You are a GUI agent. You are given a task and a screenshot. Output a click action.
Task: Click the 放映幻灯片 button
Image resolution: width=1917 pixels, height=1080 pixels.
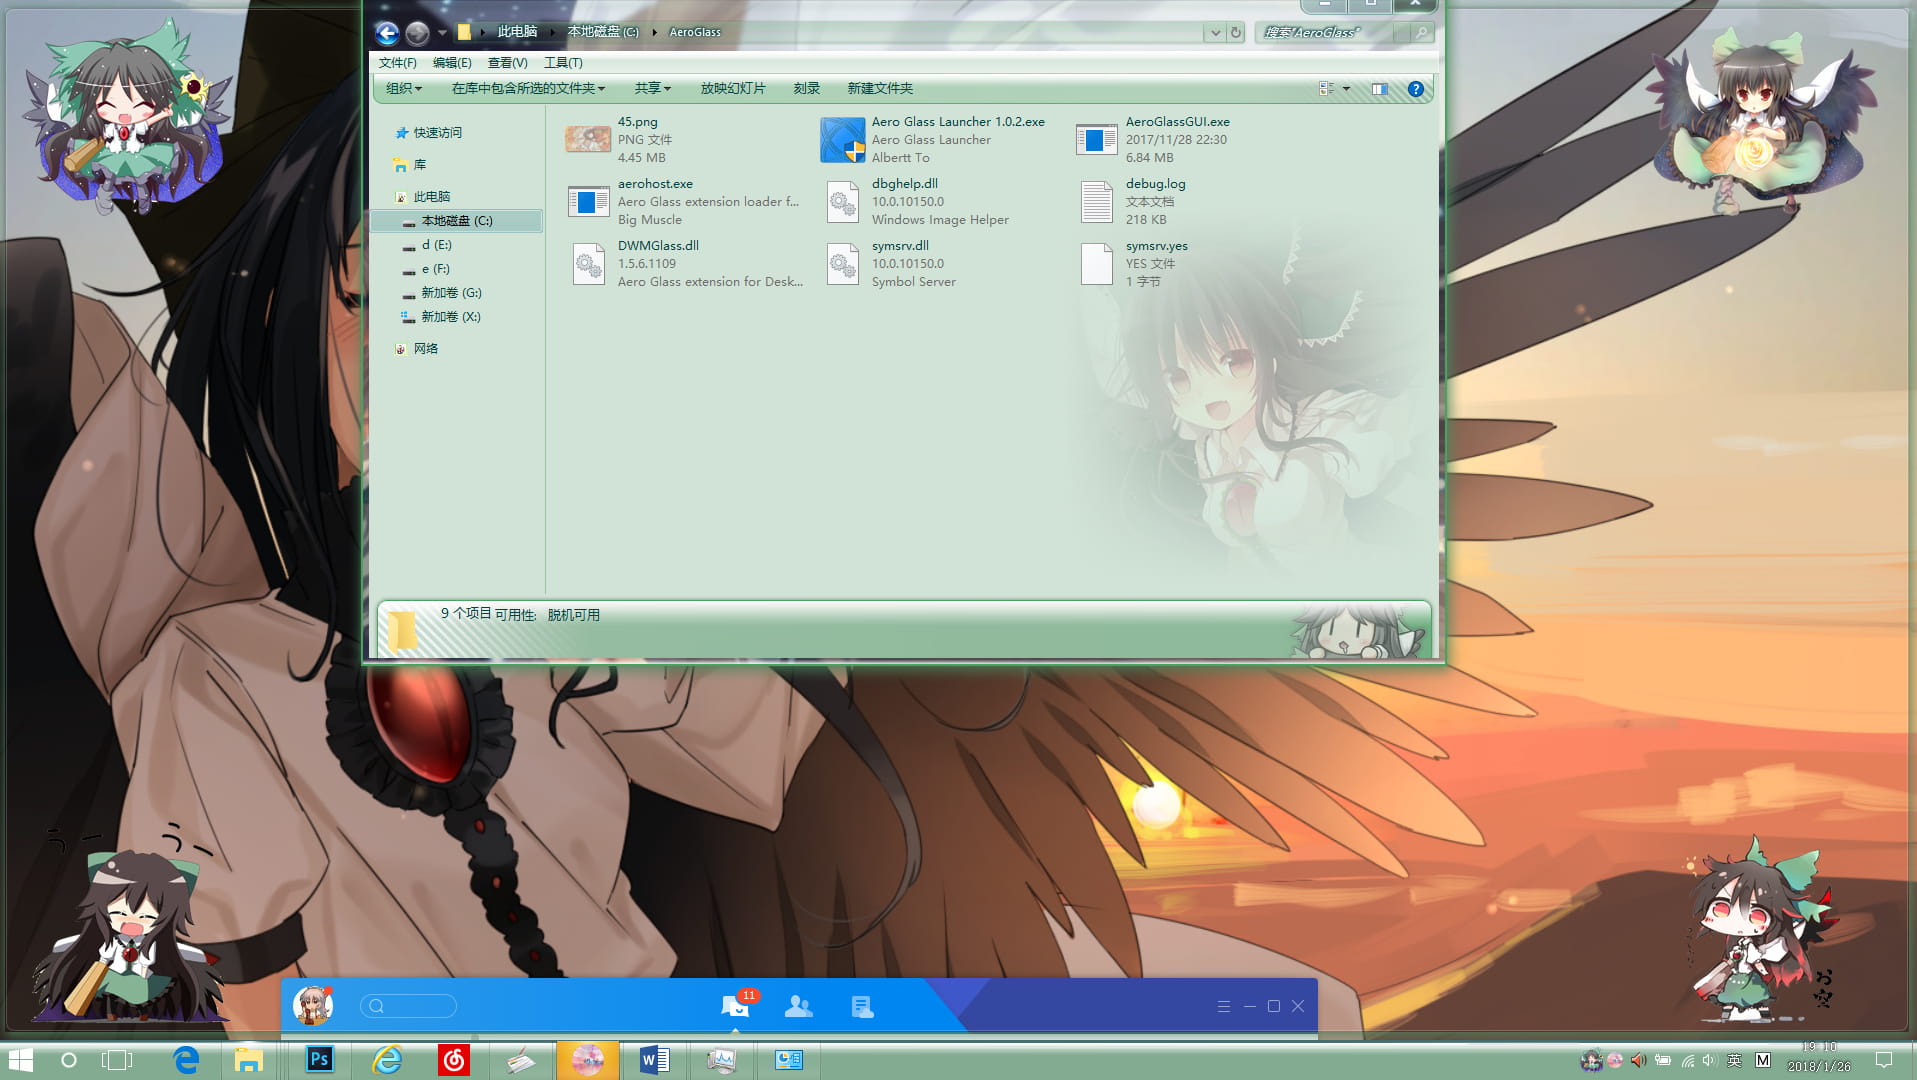click(x=733, y=89)
